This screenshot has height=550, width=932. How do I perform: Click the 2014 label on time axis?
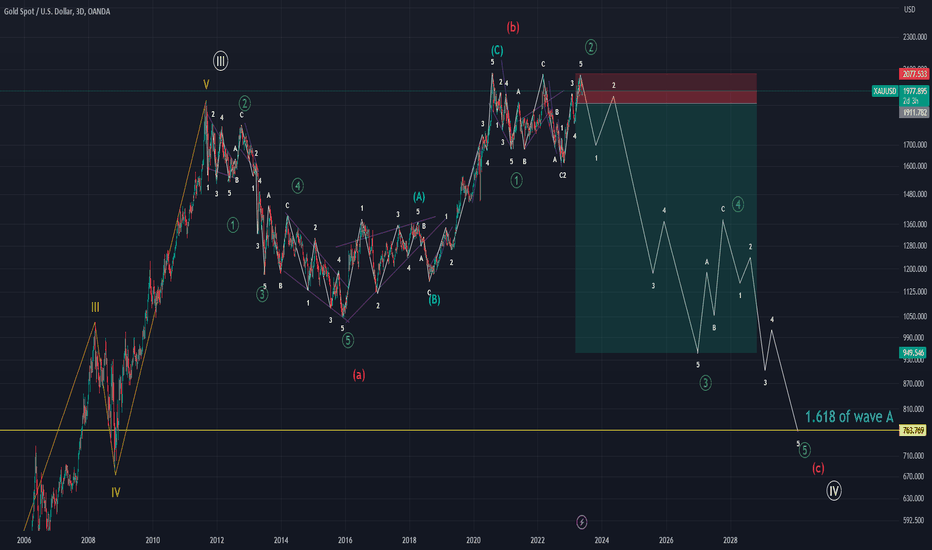[x=281, y=540]
